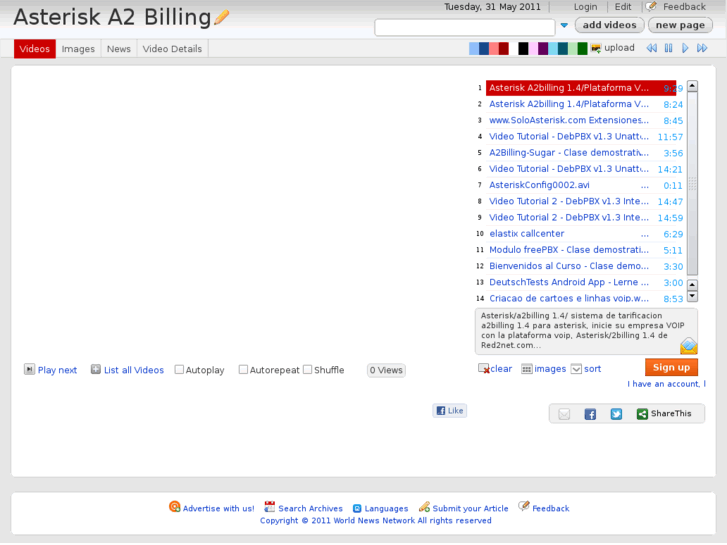727x545 pixels.
Task: Click the playlist scrollbar up arrow at top
Action: pos(692,86)
